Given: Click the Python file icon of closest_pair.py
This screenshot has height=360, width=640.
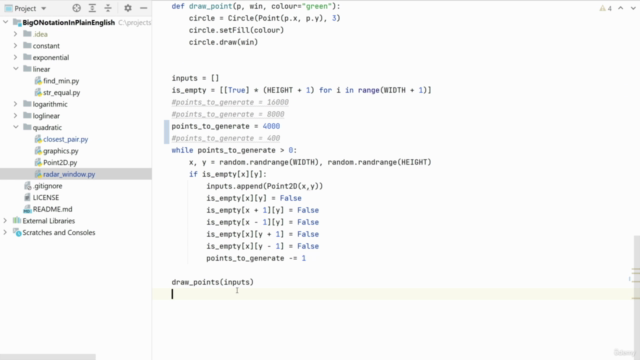Looking at the screenshot, I should click(x=38, y=139).
